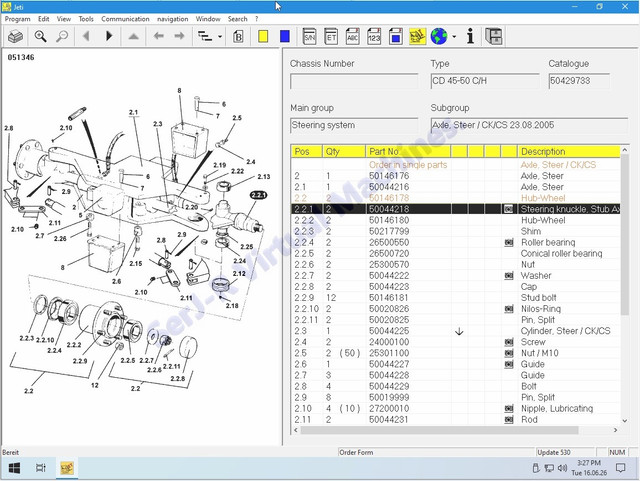Click the print icon in the toolbar
The height and width of the screenshot is (481, 640).
16,36
